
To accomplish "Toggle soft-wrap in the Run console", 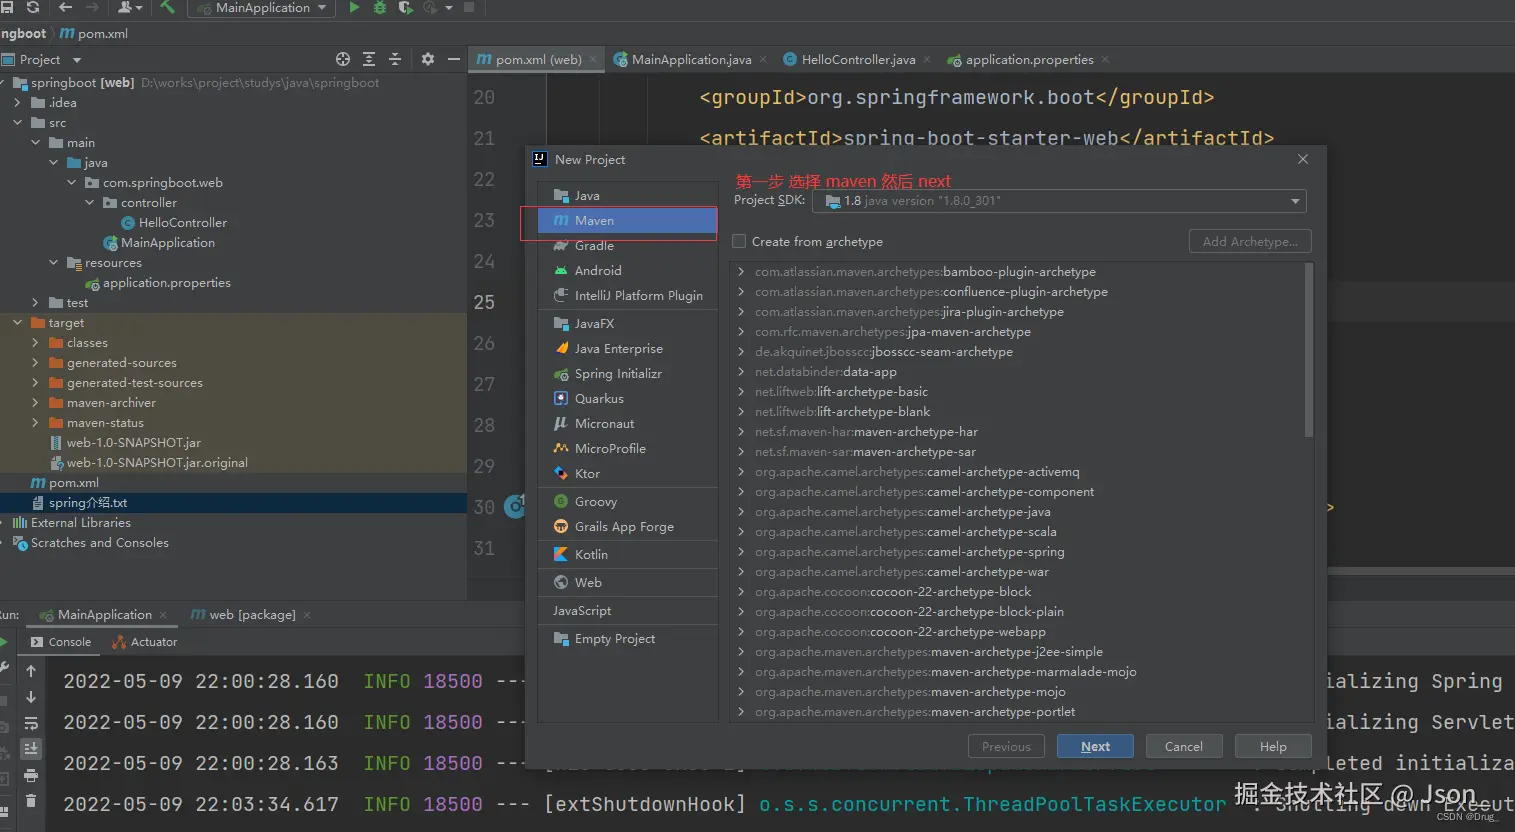I will pos(31,723).
